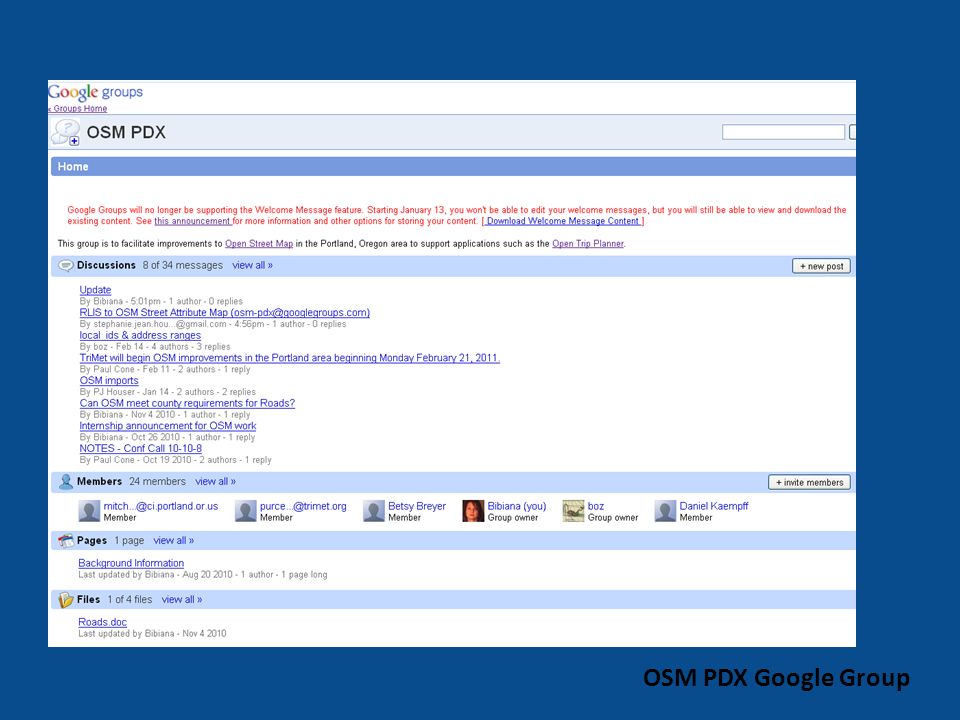
Task: Open the Update discussion
Action: pos(96,290)
